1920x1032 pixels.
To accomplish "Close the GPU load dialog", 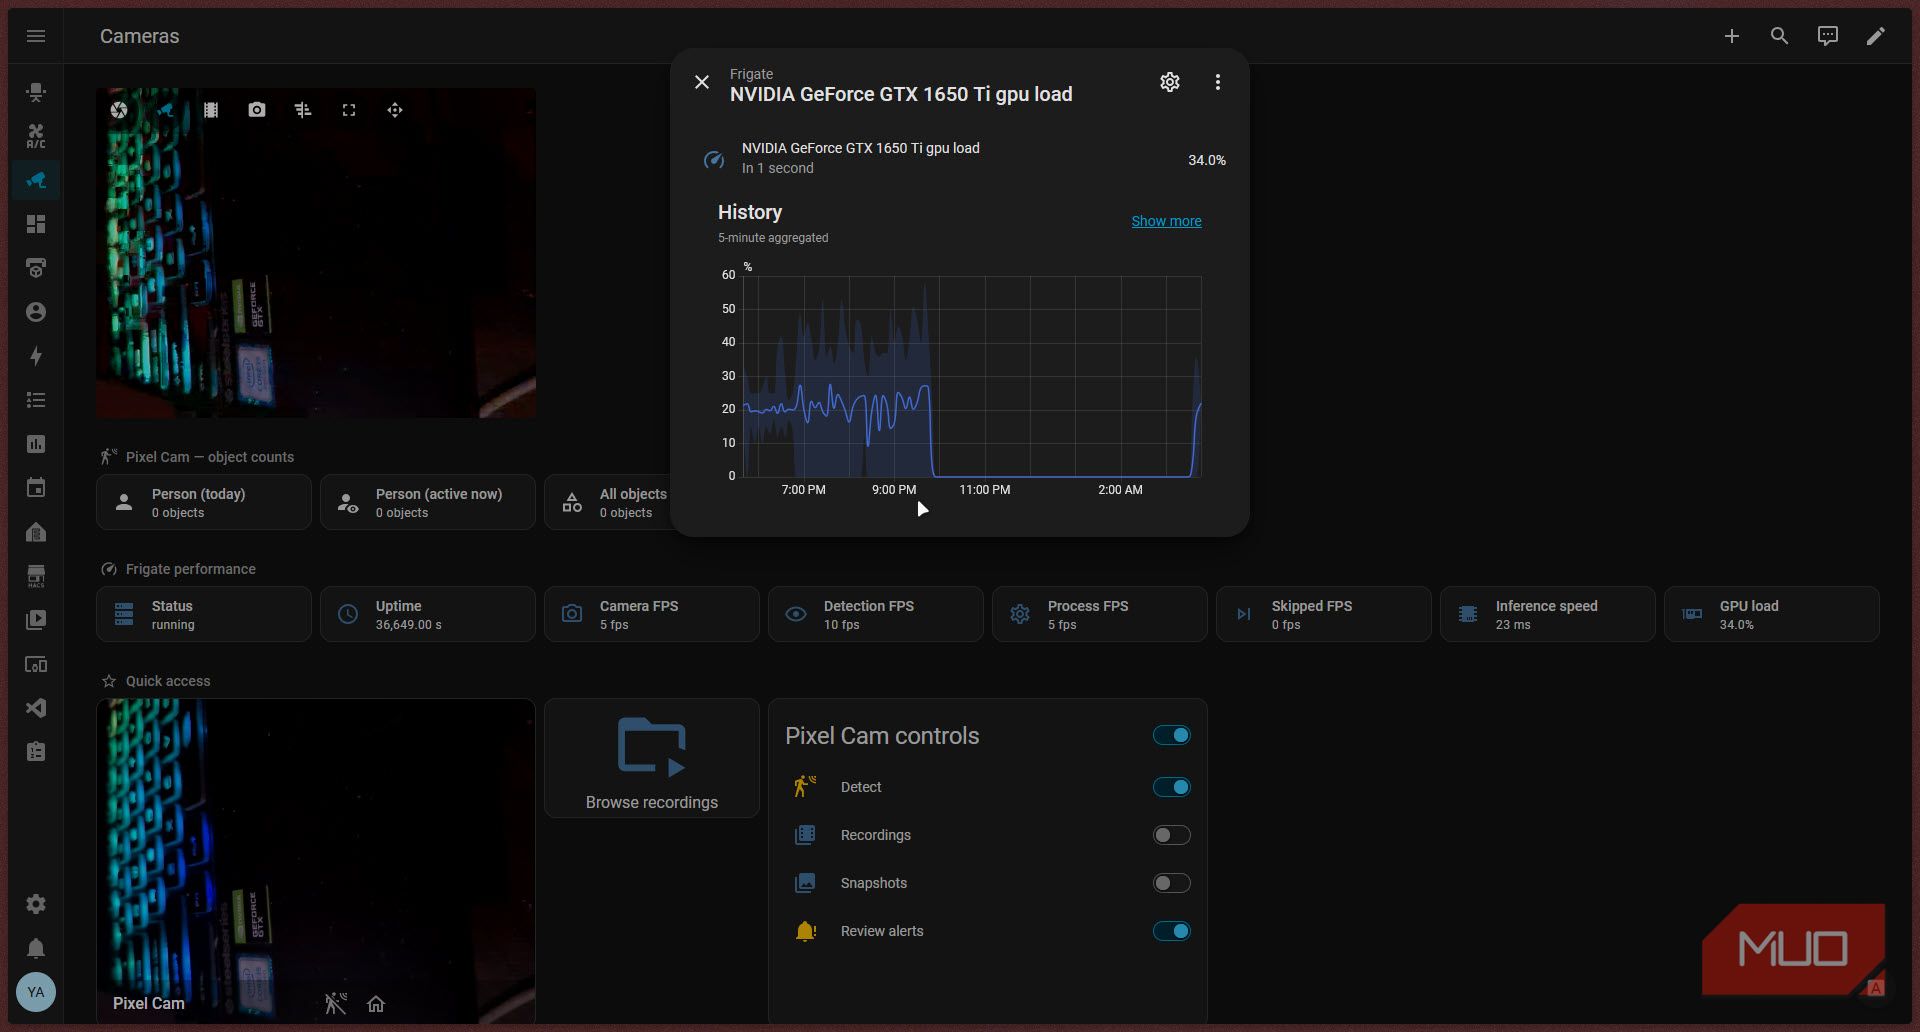I will (702, 82).
